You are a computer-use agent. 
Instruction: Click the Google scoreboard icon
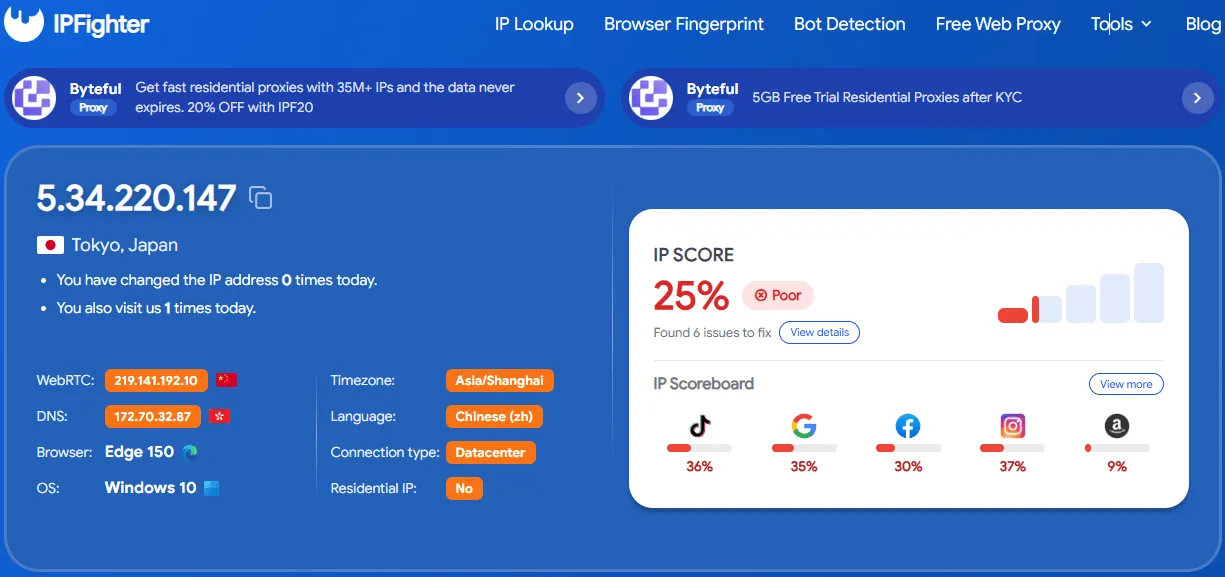pyautogui.click(x=804, y=426)
